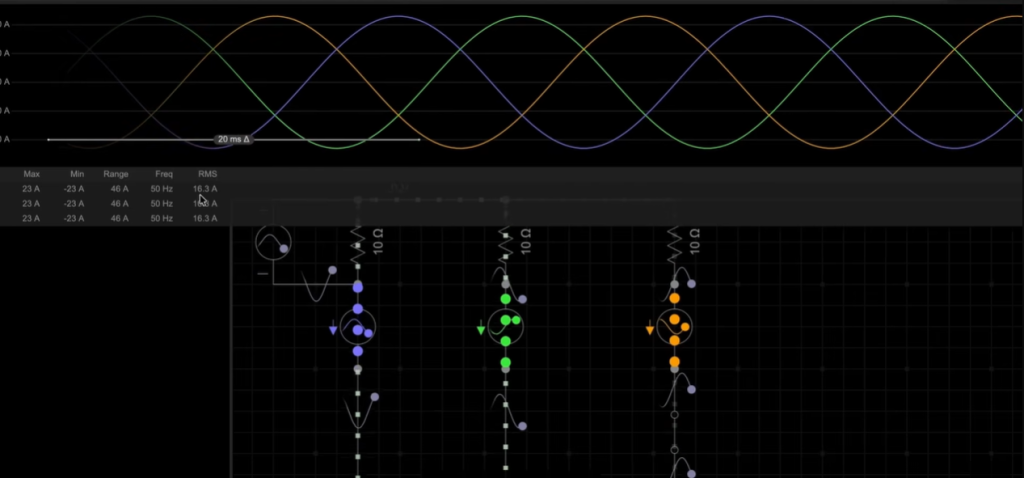1024x478 pixels.
Task: Click the third row 50 Hz frequency value
Action: click(161, 218)
